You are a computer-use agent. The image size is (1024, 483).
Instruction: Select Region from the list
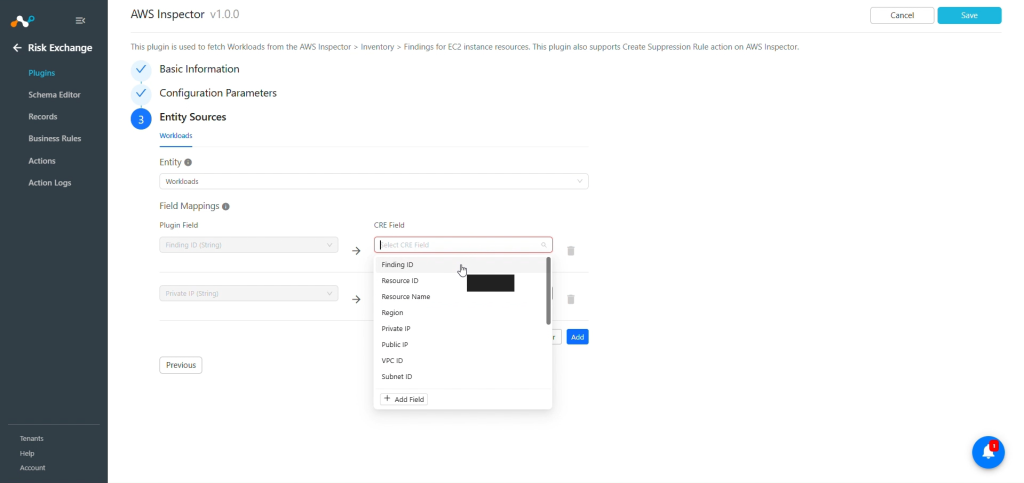460,313
